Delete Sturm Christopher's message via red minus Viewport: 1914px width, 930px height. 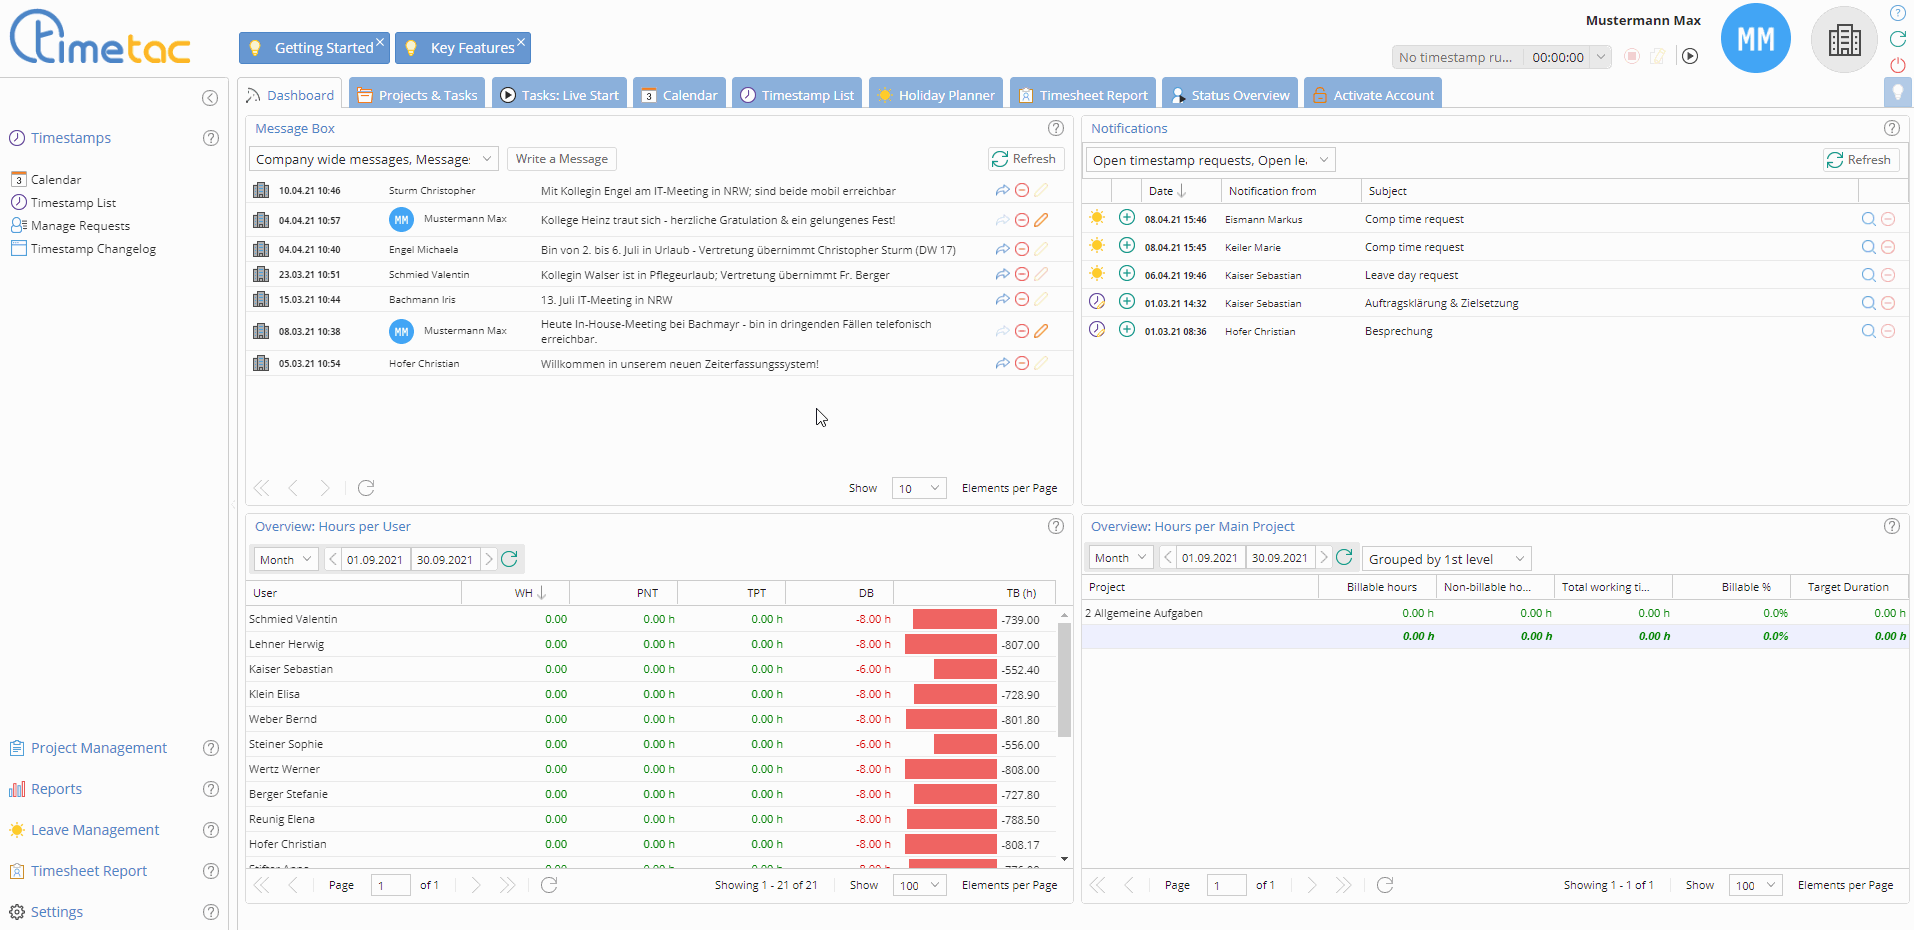tap(1022, 190)
